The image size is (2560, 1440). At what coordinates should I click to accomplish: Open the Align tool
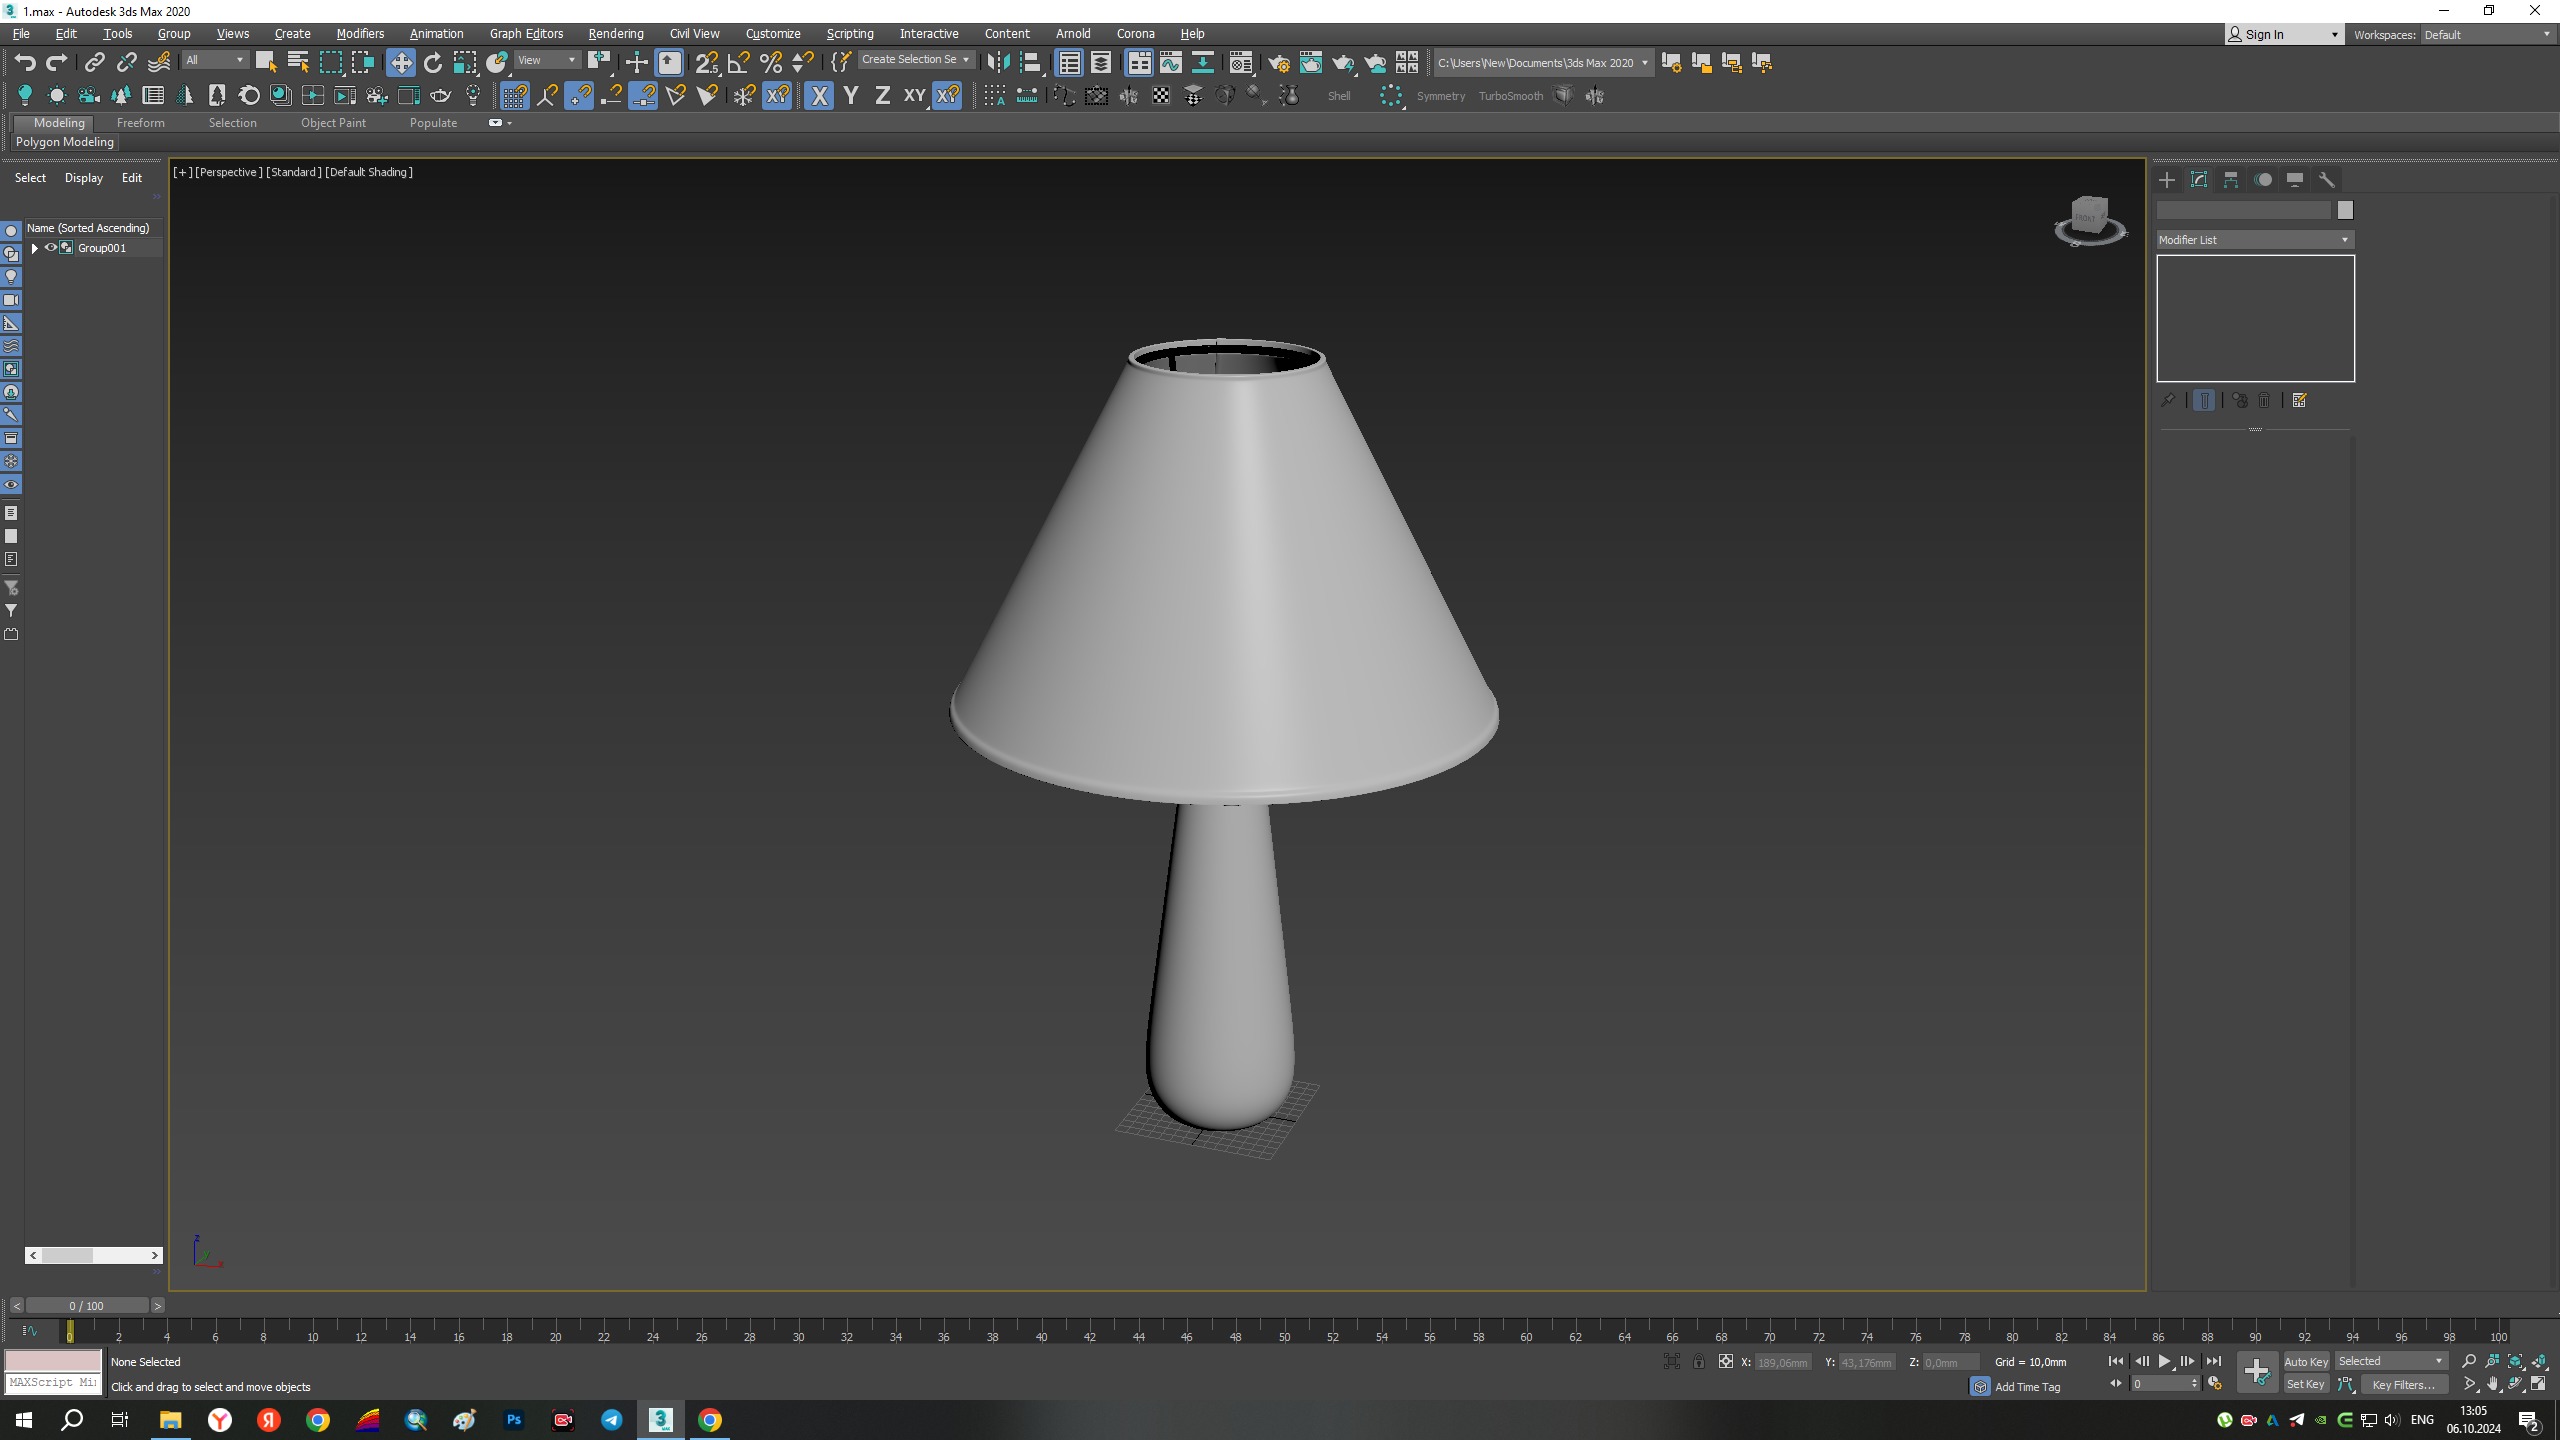(1031, 63)
